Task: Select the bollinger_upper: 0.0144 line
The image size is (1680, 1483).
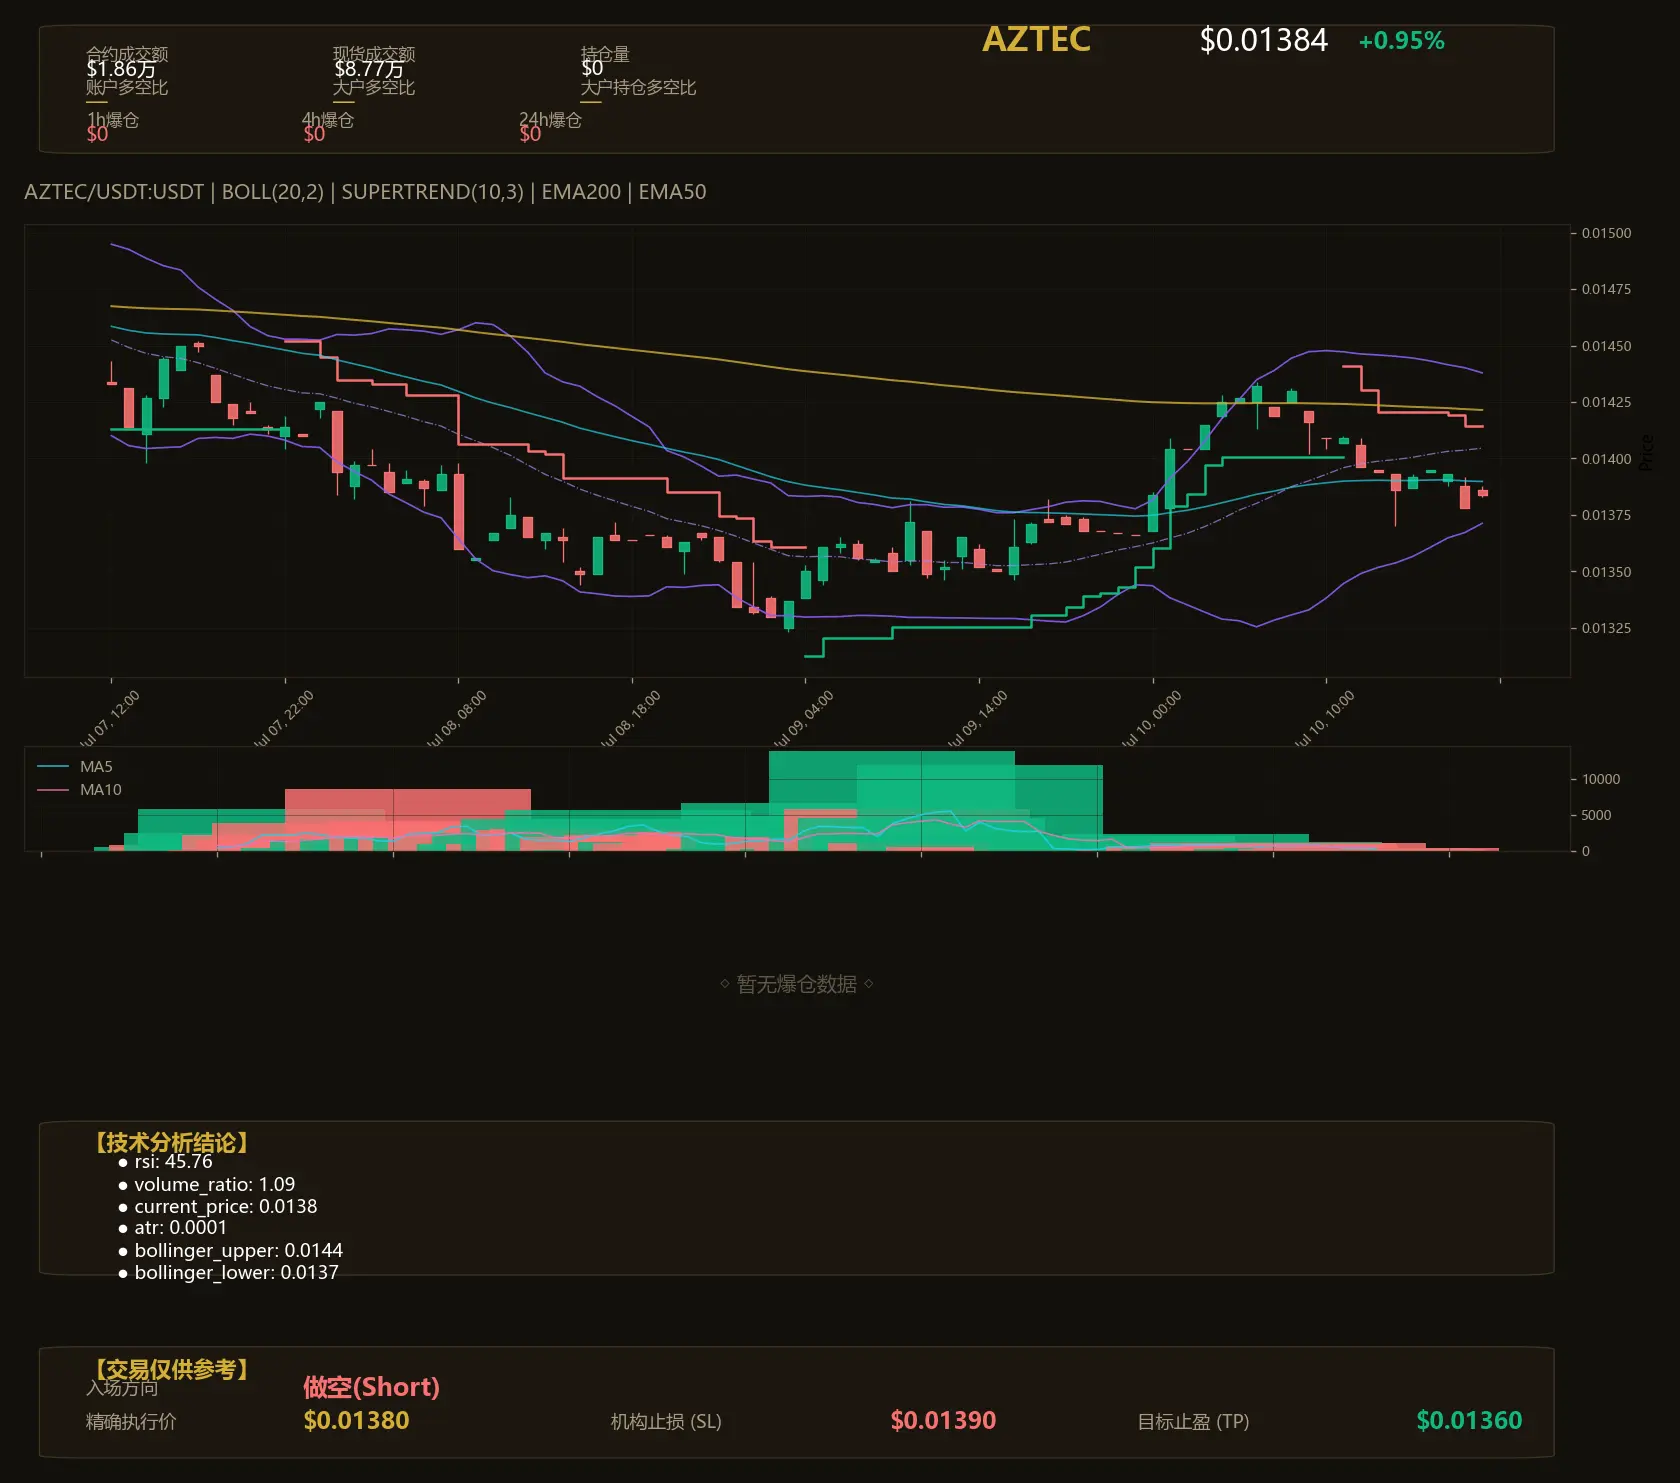Action: pos(230,1251)
